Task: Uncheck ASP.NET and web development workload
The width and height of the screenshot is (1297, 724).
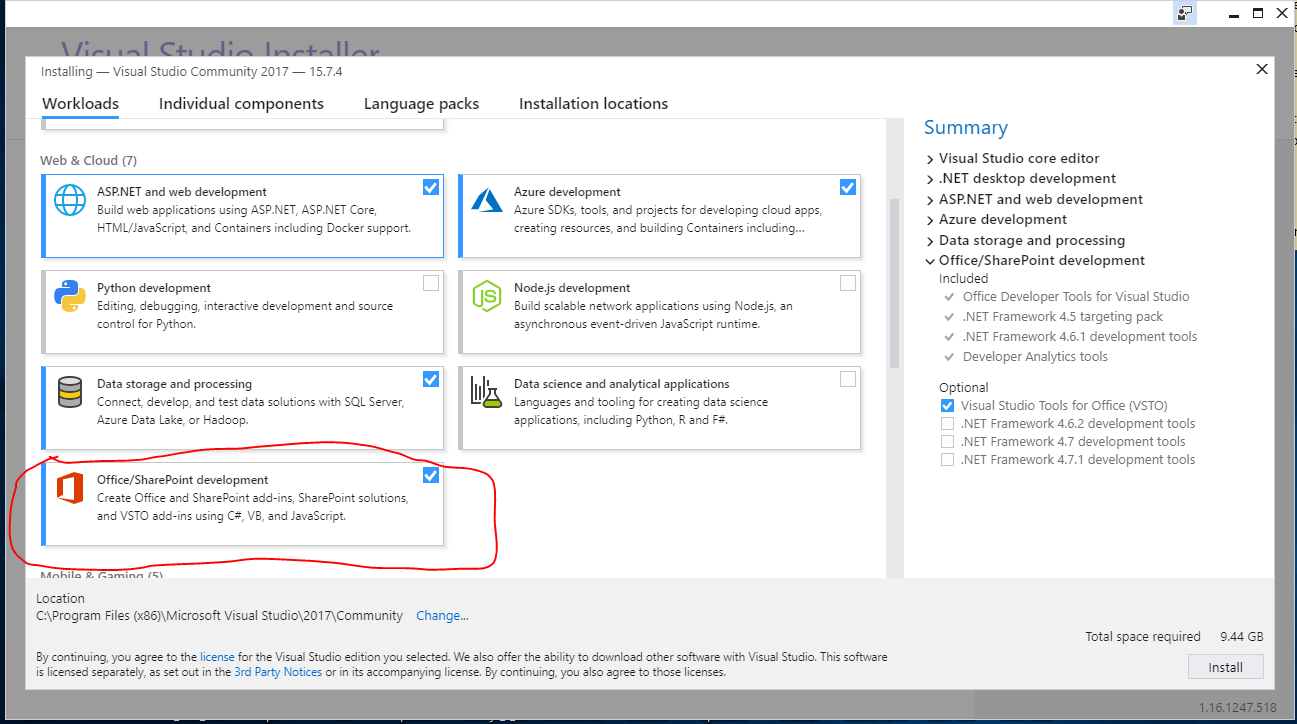Action: click(431, 187)
